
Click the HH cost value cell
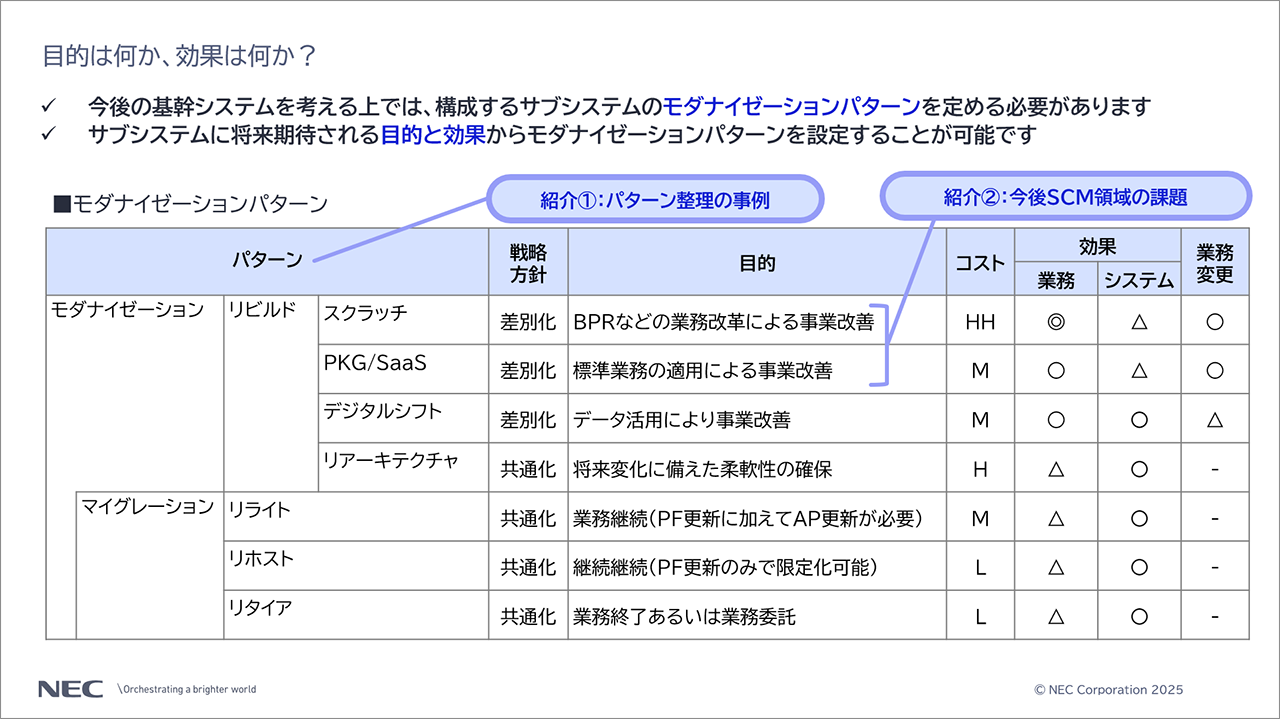(980, 322)
